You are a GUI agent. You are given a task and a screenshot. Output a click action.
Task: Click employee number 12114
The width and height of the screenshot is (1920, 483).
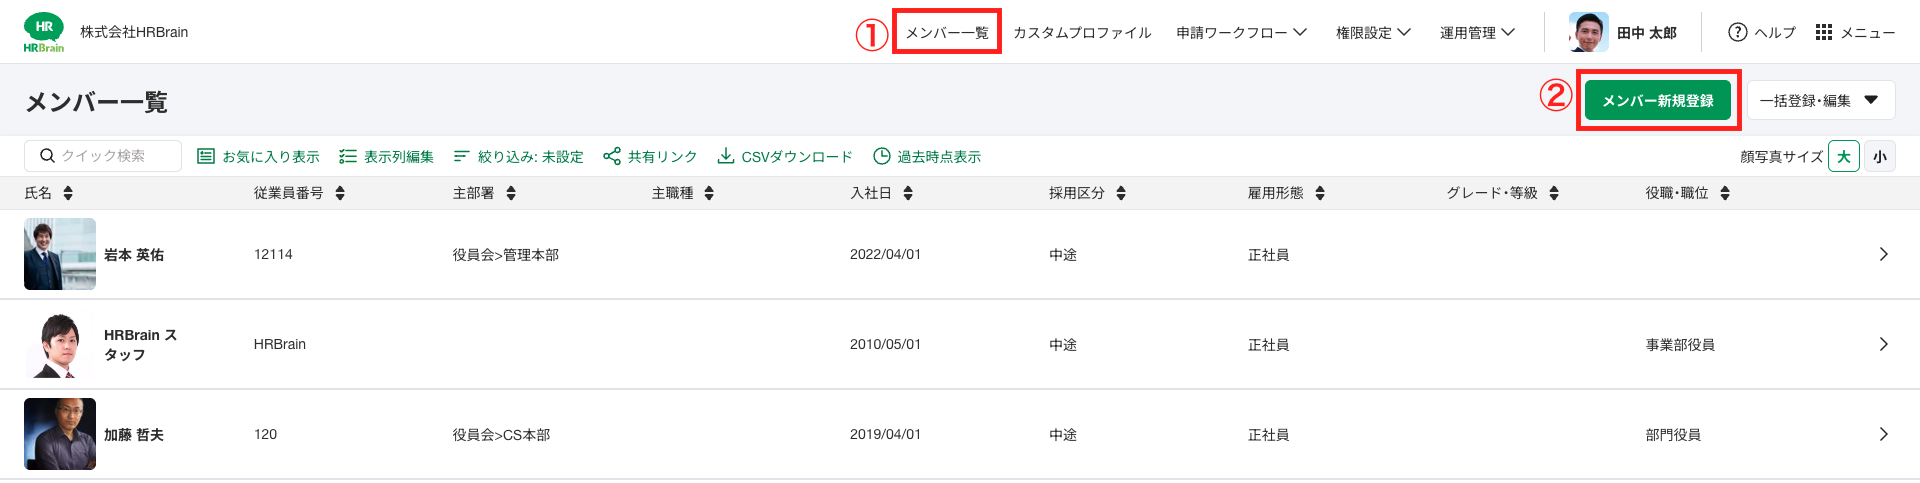273,254
